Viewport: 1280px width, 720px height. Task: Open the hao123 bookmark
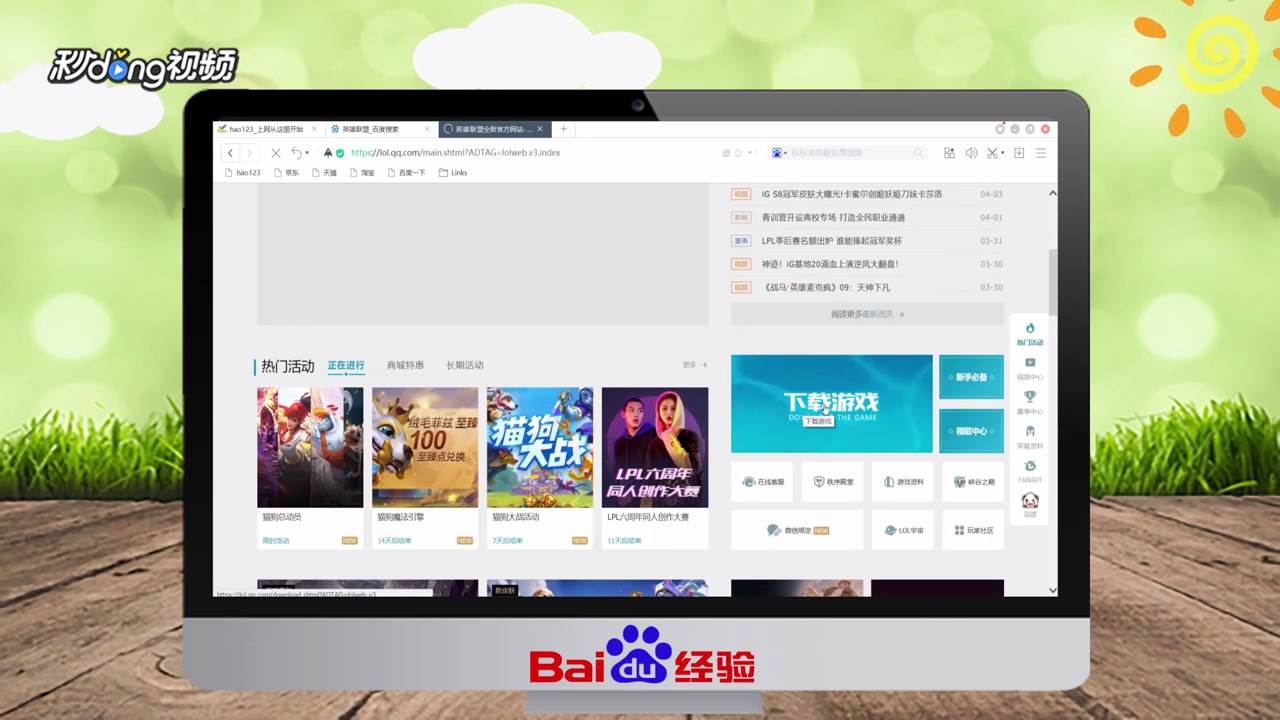click(243, 173)
